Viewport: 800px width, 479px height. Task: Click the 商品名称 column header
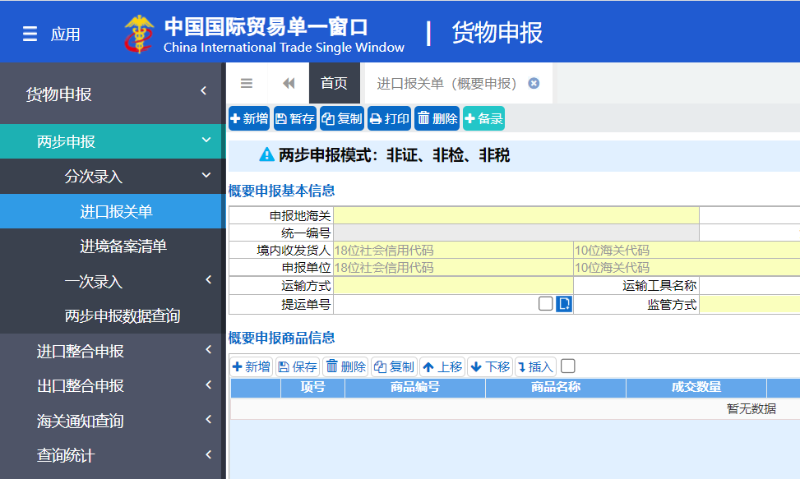pyautogui.click(x=556, y=387)
